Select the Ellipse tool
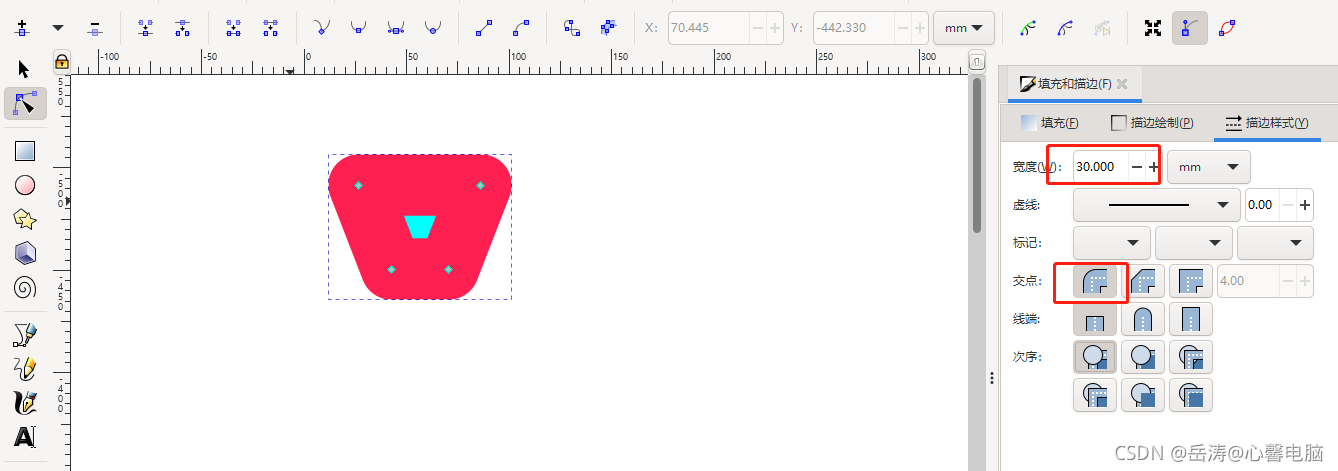 tap(25, 185)
